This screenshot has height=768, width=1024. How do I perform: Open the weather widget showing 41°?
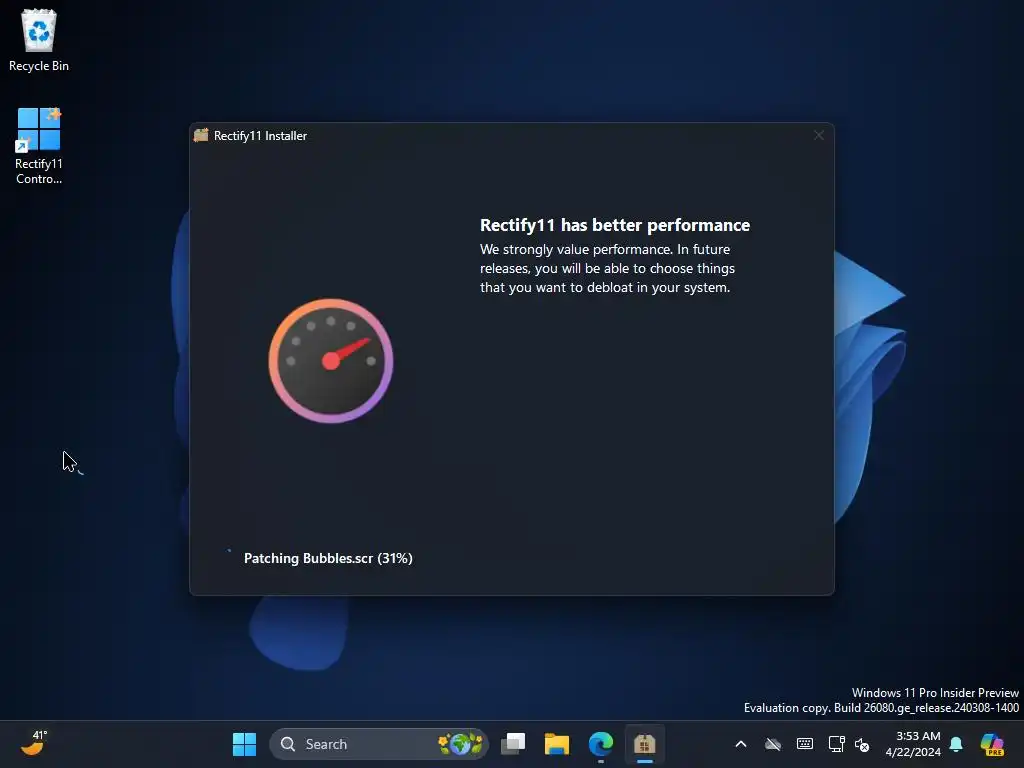tap(34, 743)
